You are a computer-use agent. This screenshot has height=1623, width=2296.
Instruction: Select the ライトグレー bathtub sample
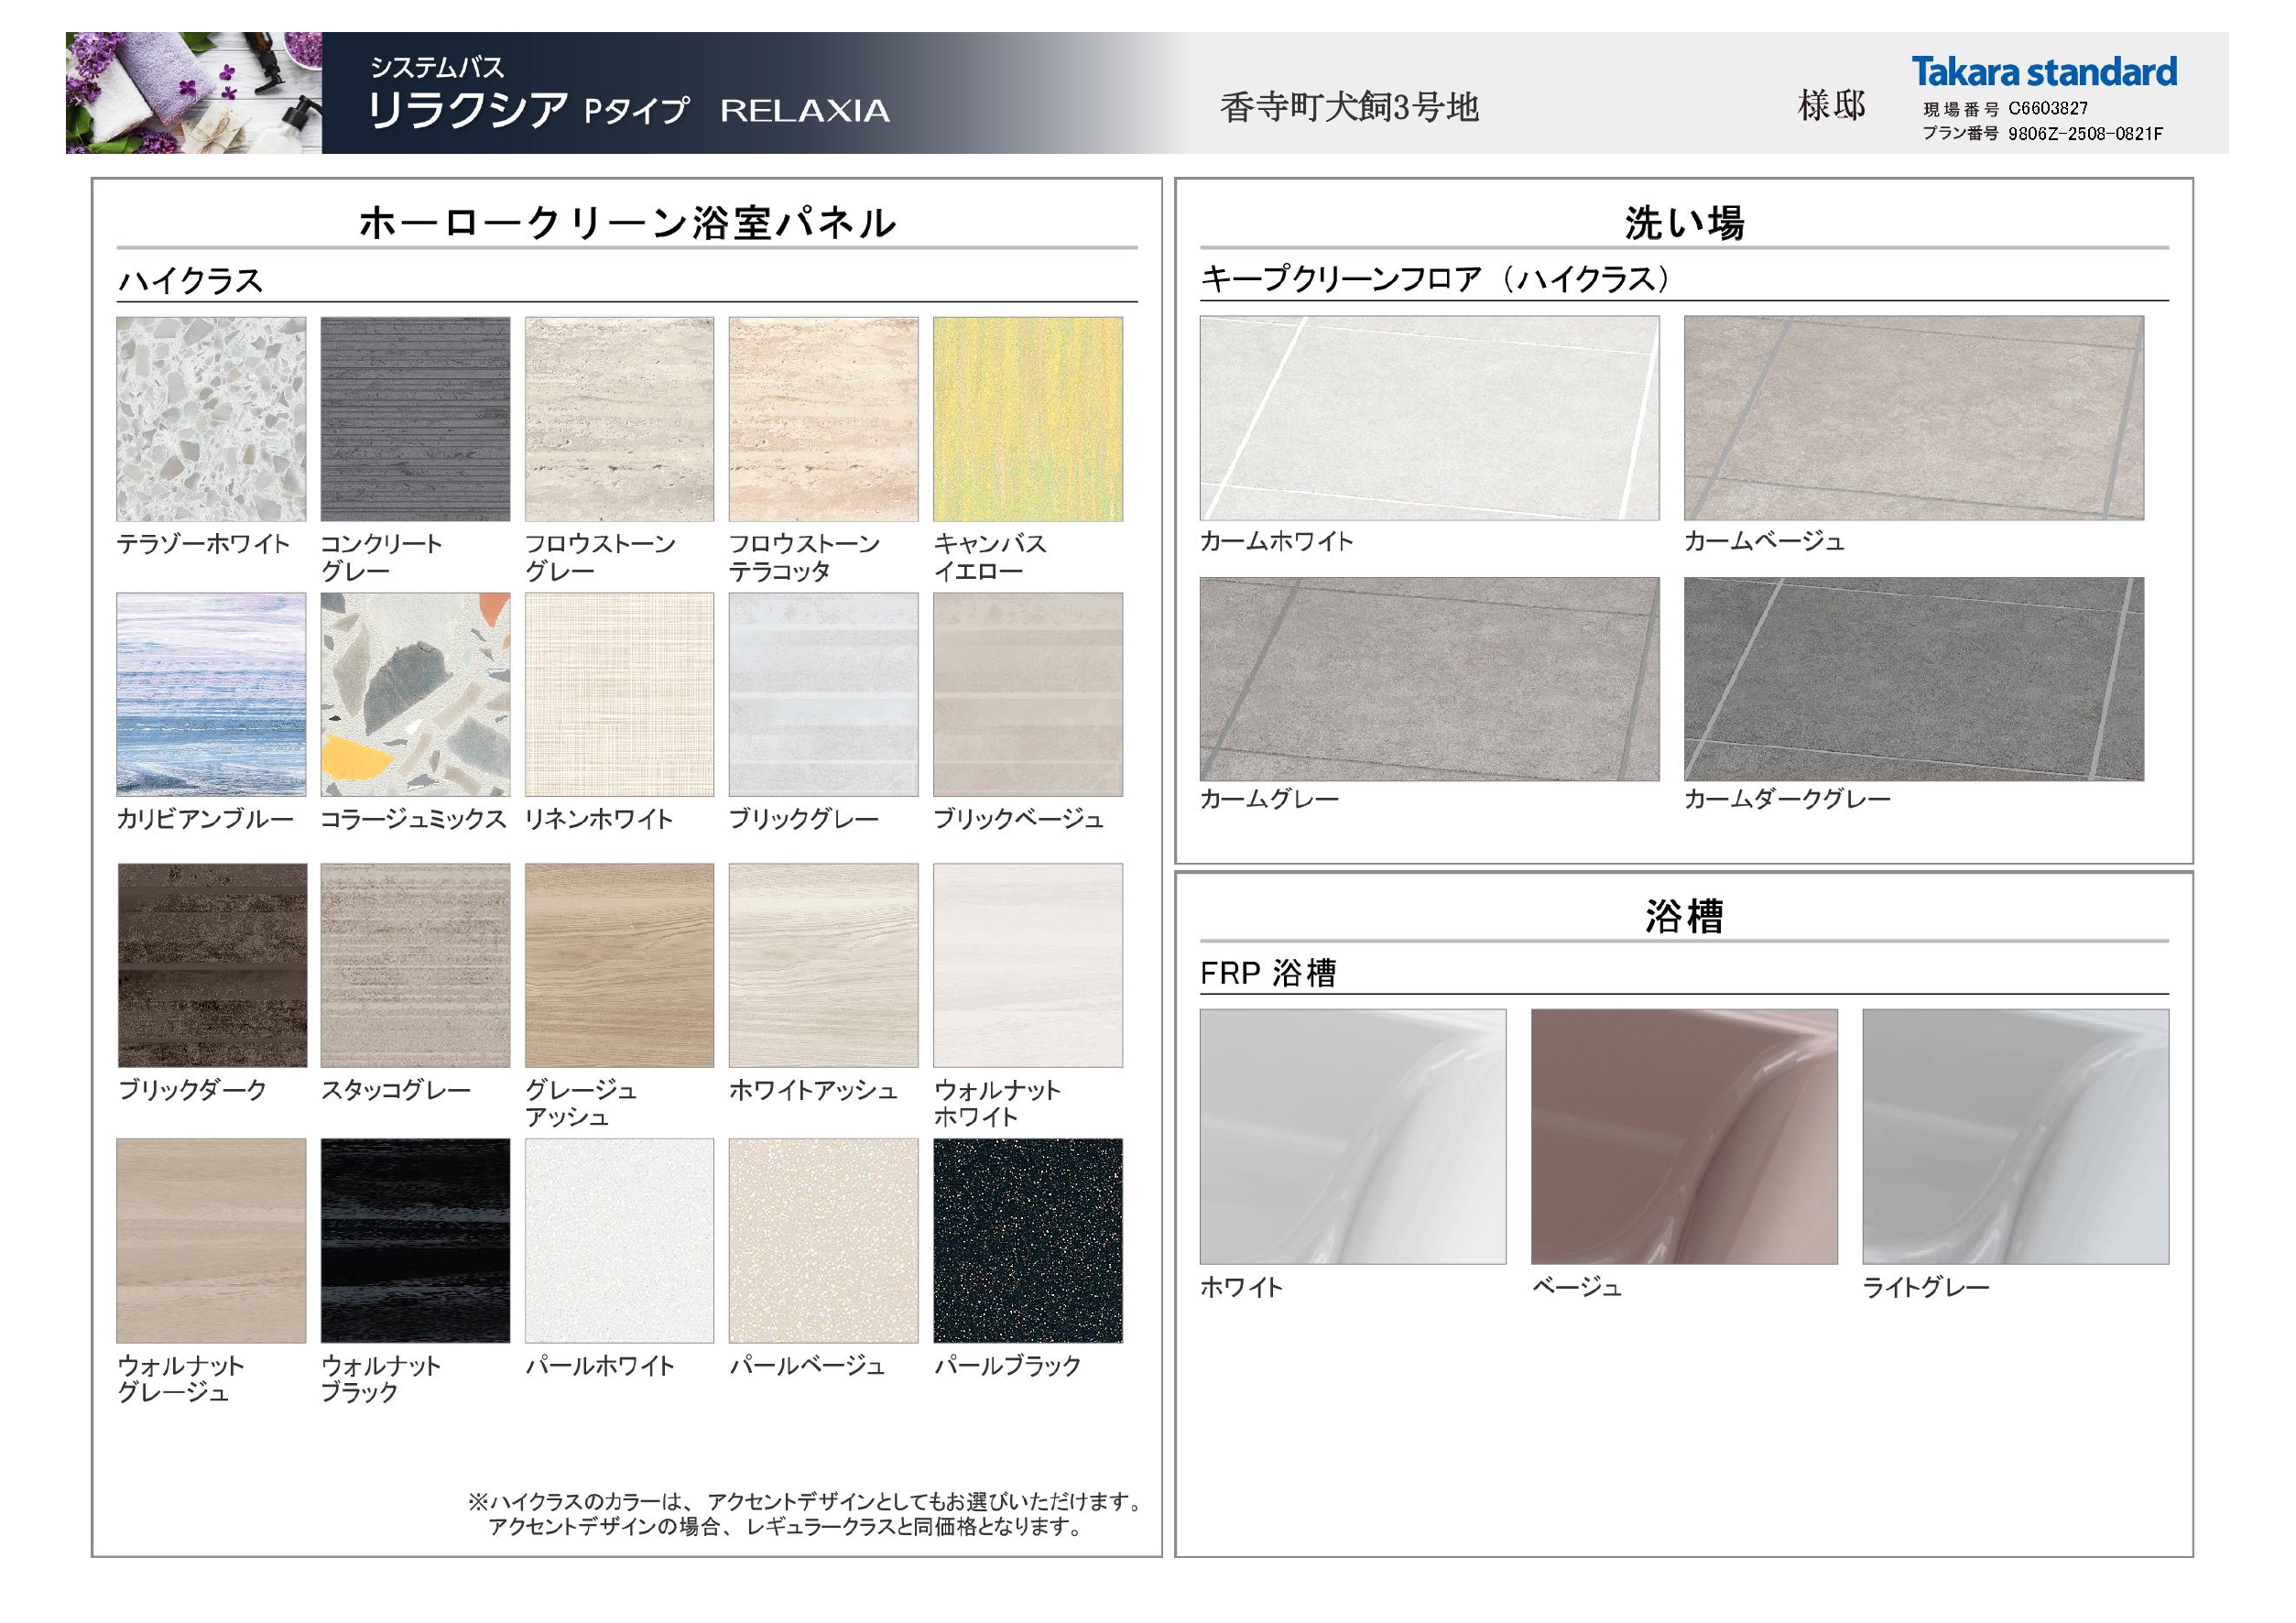pyautogui.click(x=2015, y=1136)
